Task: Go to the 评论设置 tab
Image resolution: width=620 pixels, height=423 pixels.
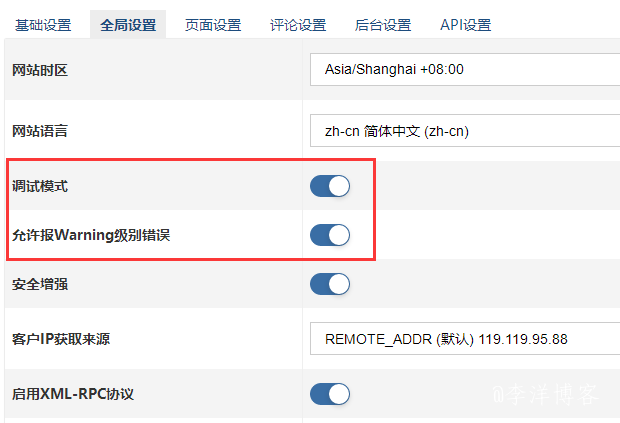Action: tap(298, 24)
